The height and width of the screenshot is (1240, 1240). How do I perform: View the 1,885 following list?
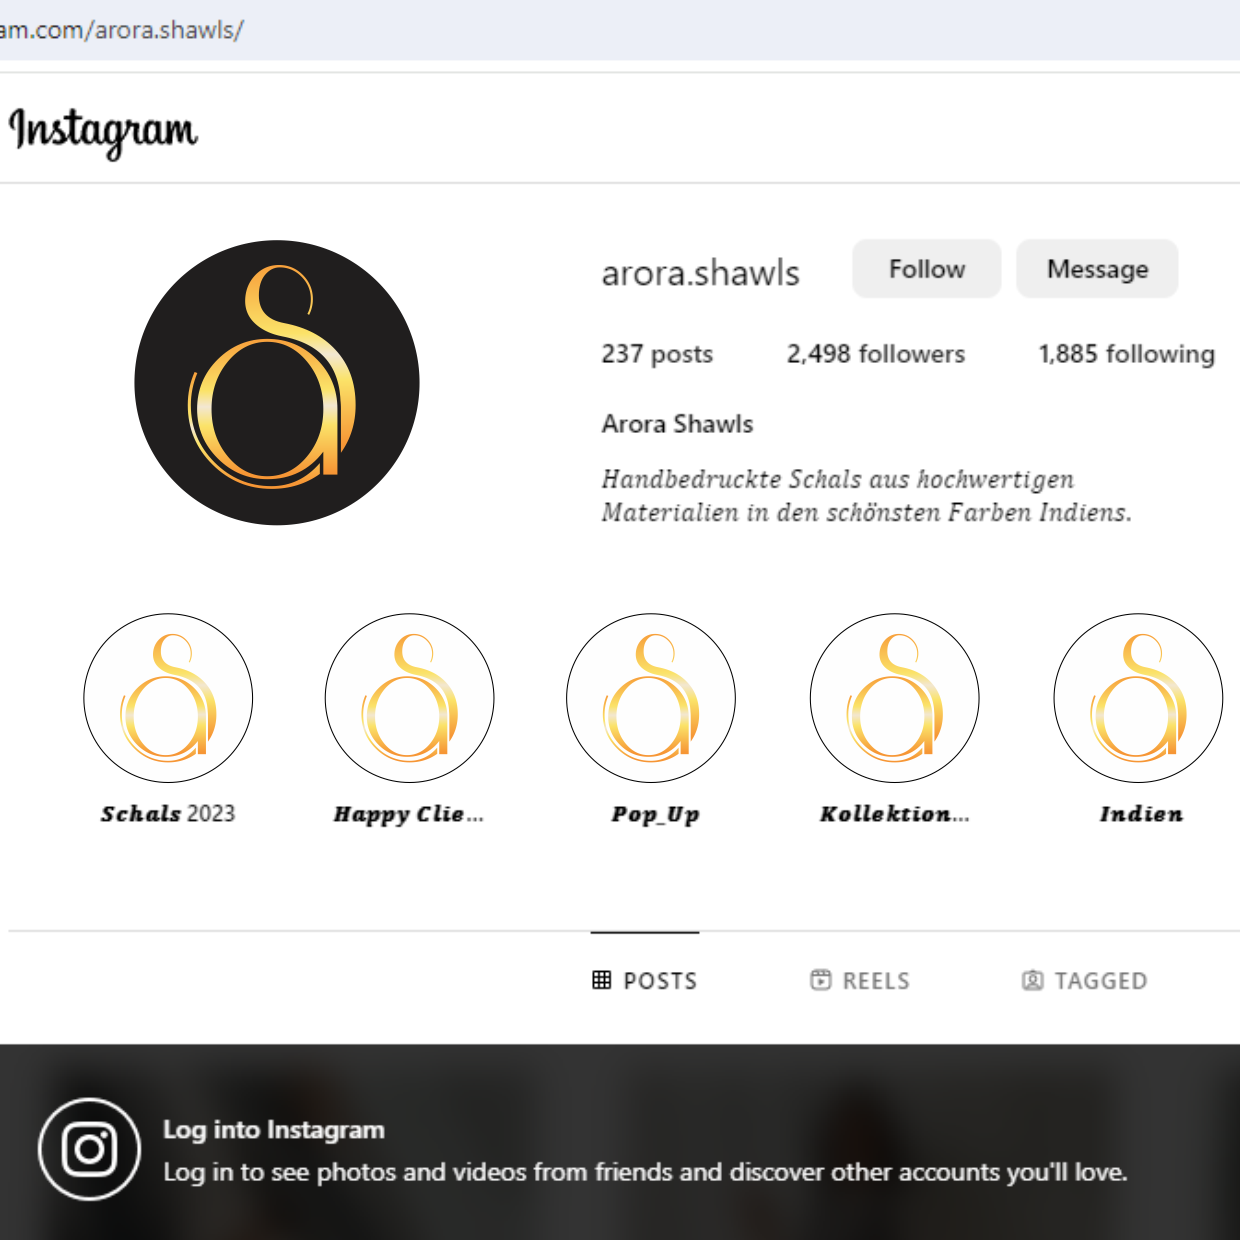(x=1127, y=354)
